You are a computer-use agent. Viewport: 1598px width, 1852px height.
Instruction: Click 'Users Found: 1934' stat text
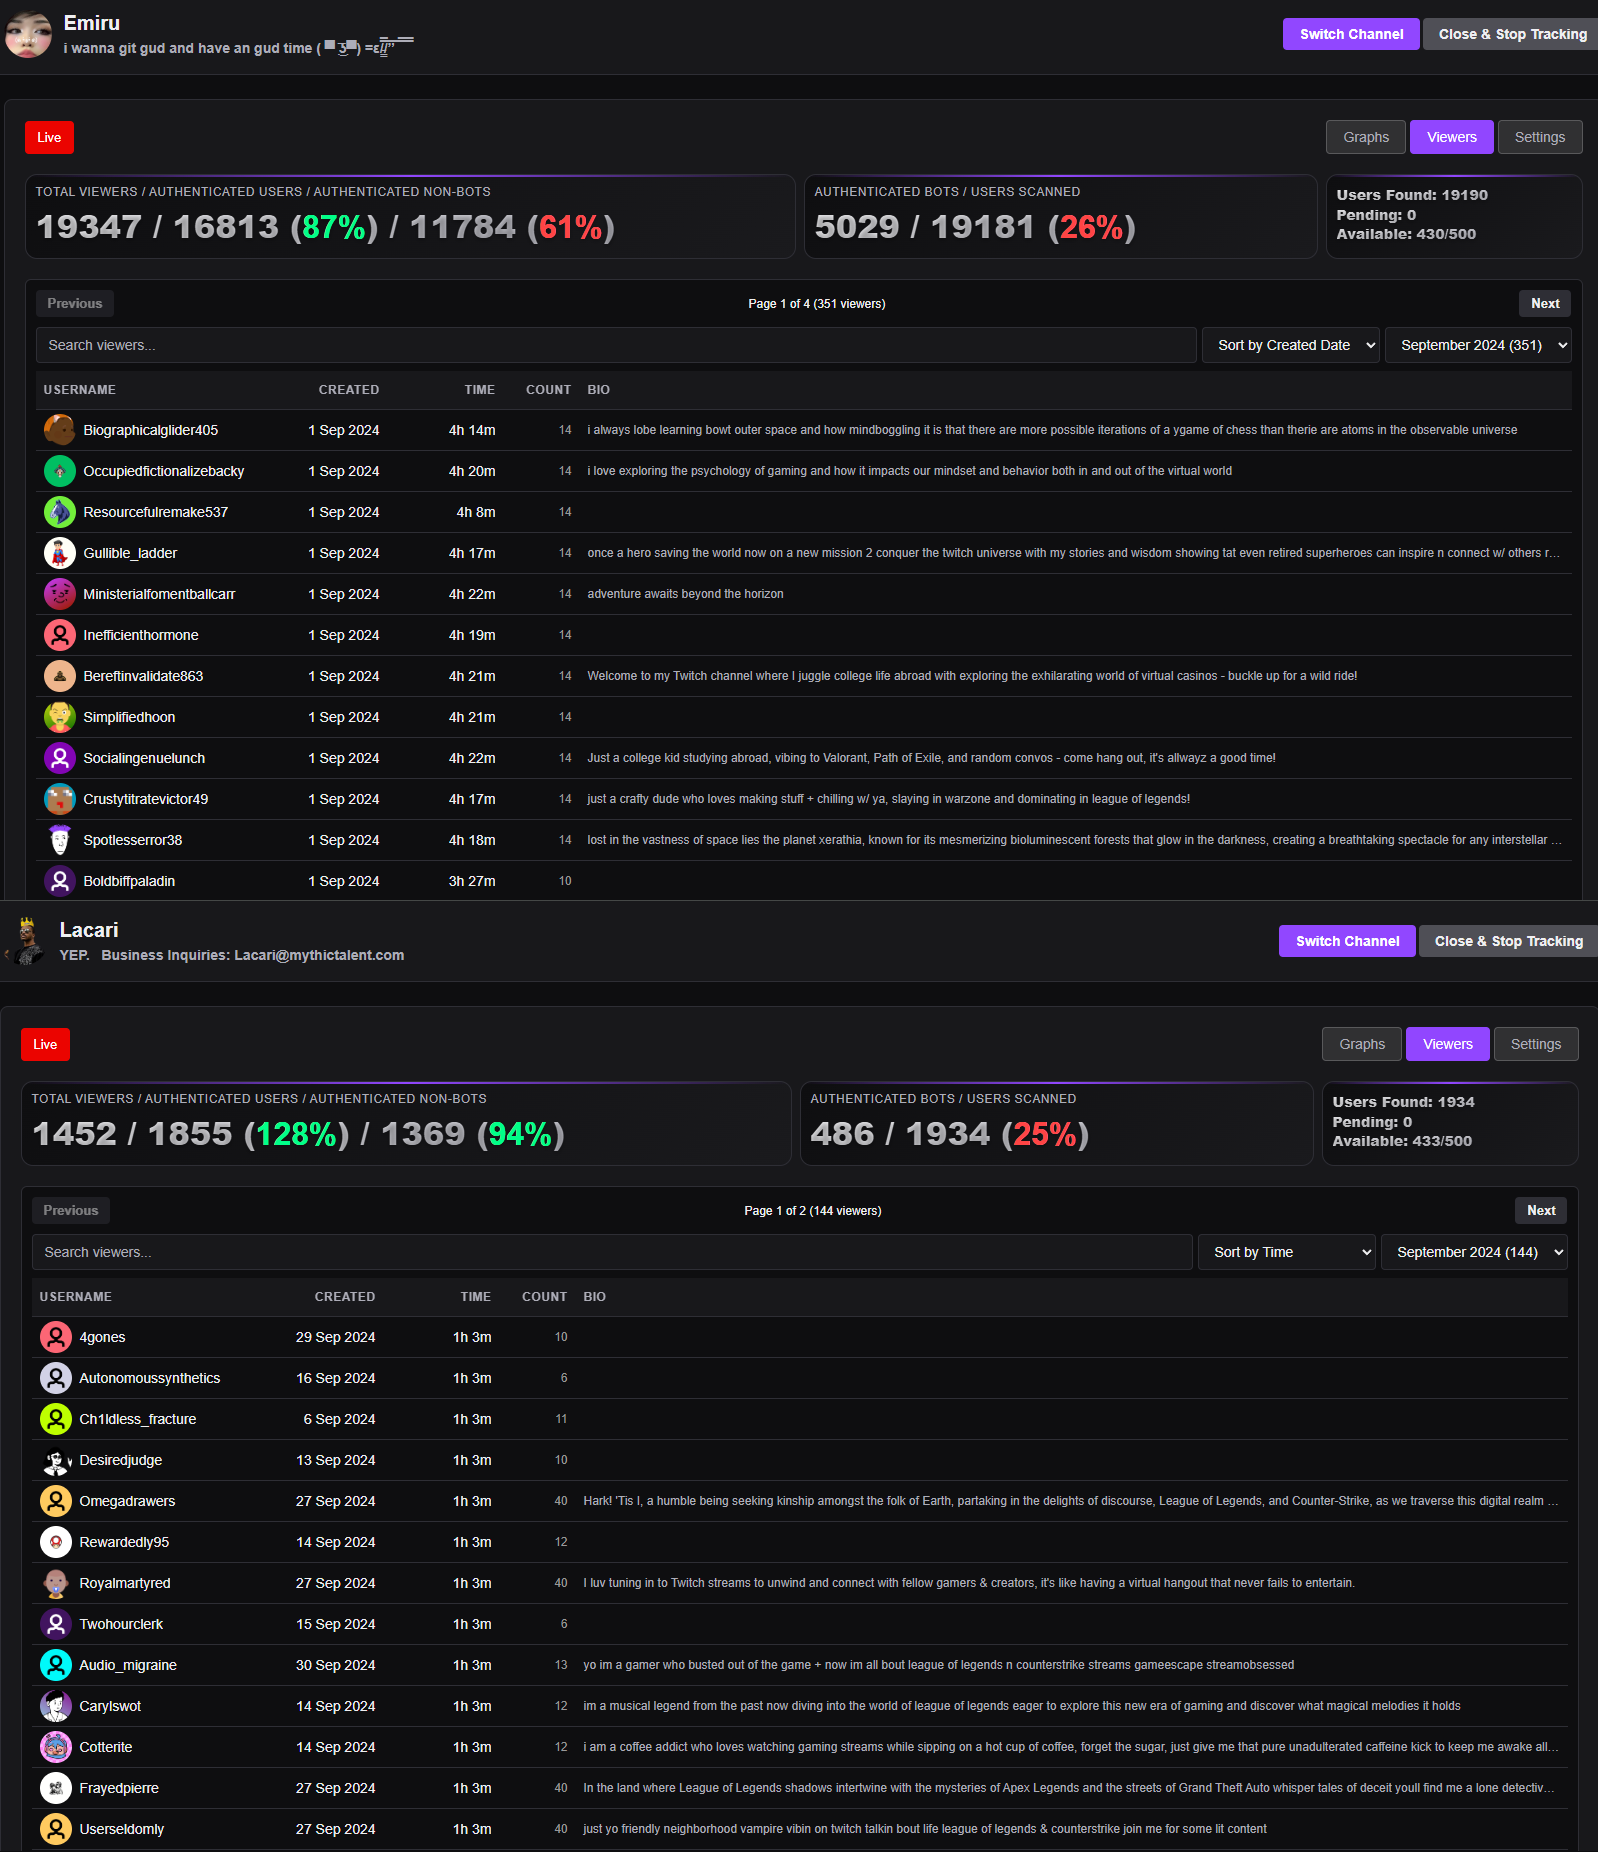click(x=1404, y=1102)
